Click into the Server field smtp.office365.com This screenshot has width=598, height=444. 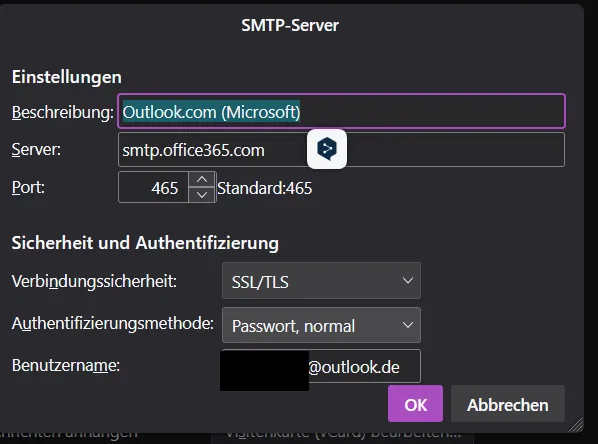point(341,150)
